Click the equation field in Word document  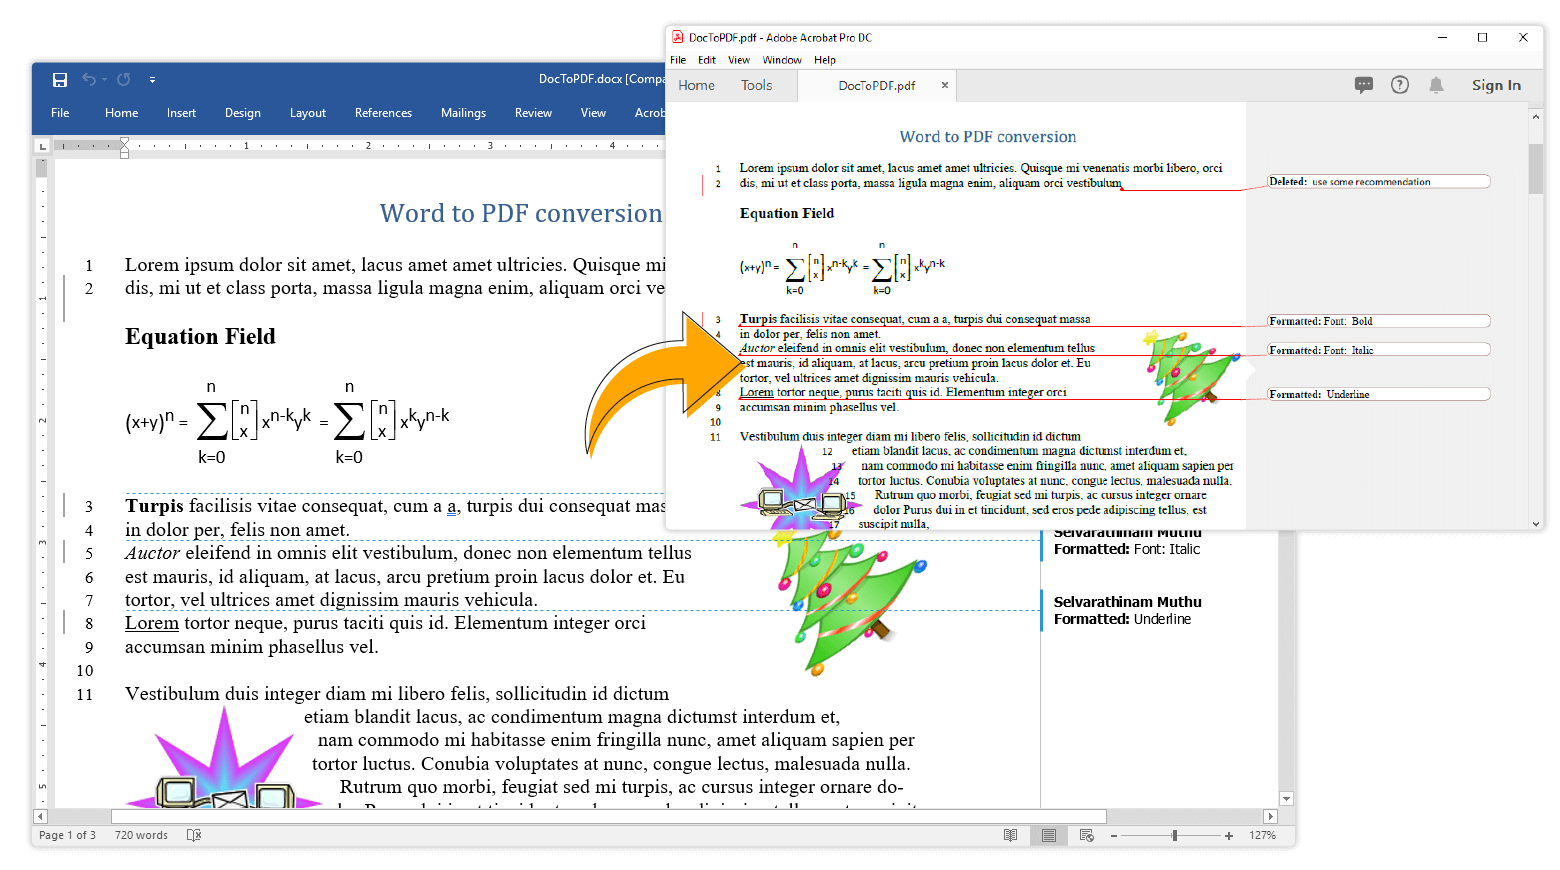[288, 422]
